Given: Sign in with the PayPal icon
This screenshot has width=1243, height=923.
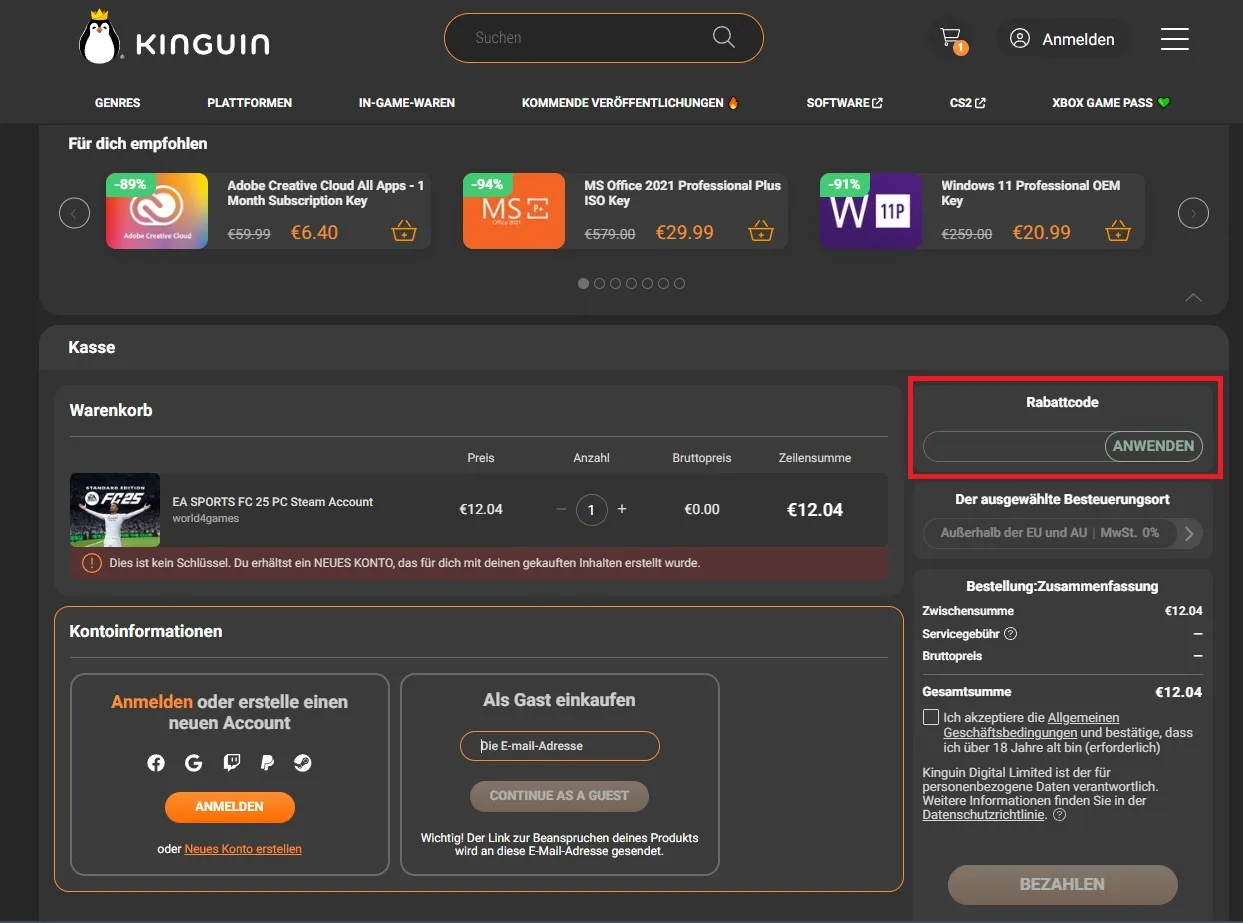Looking at the screenshot, I should pos(266,762).
